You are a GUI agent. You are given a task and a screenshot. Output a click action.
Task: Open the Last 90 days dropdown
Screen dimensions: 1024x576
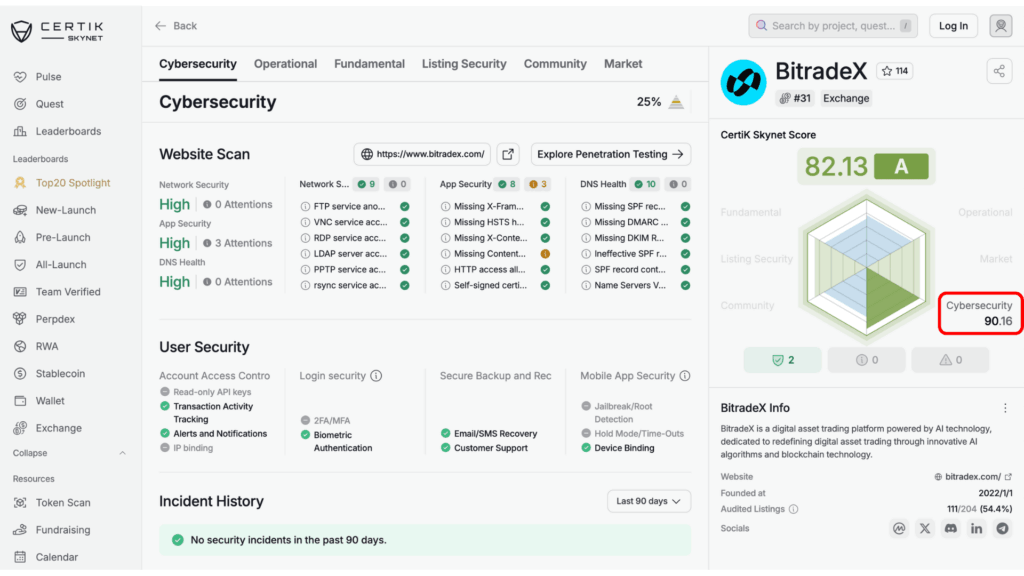[x=648, y=501]
